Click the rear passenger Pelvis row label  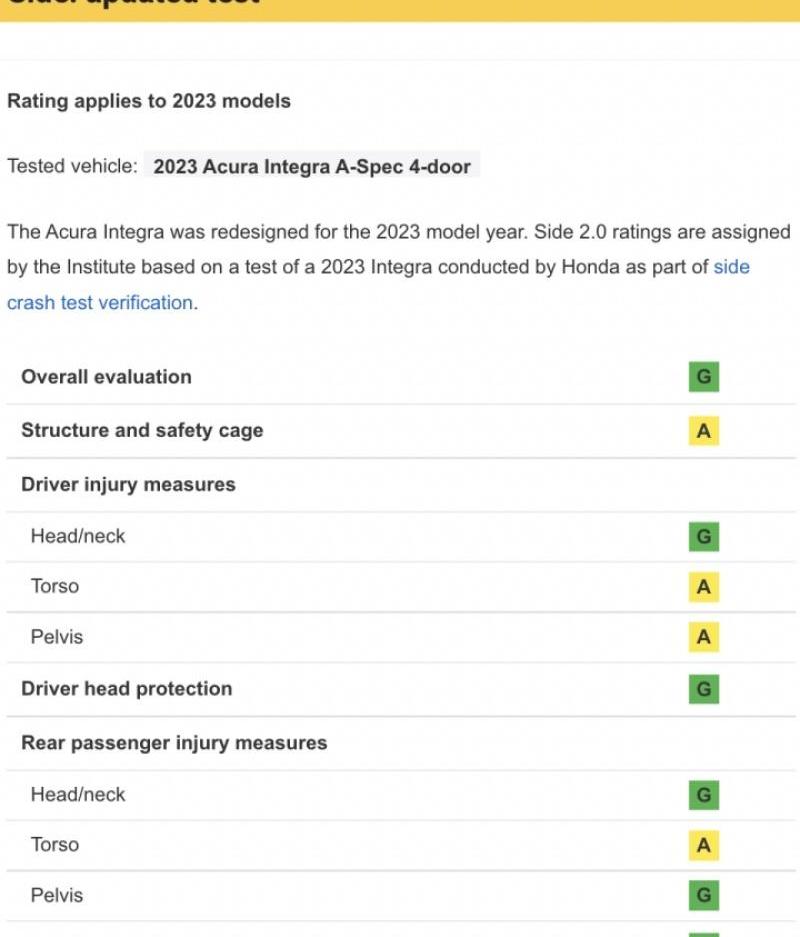point(57,895)
